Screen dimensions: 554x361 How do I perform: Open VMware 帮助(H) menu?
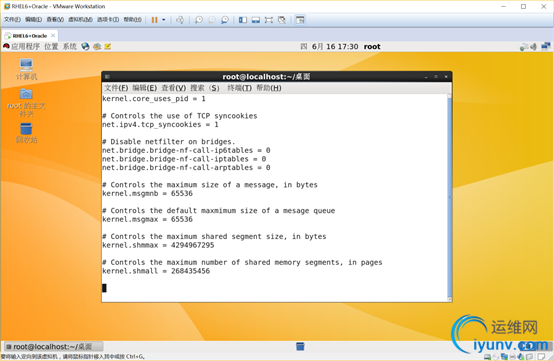click(x=132, y=20)
